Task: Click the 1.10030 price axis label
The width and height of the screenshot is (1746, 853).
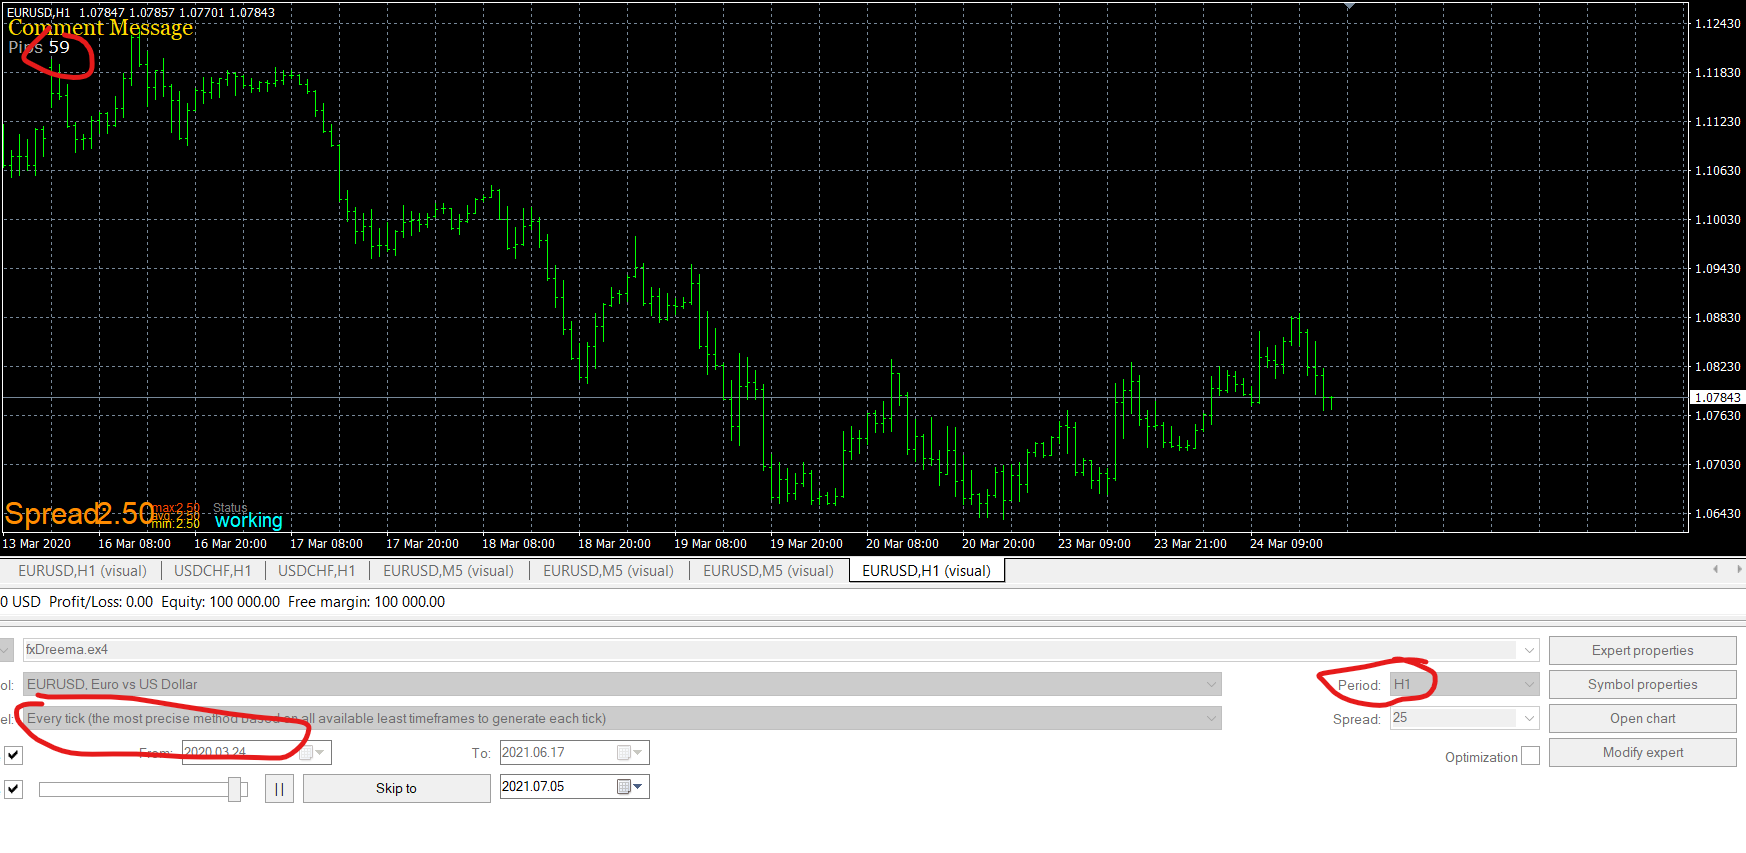Action: point(1717,219)
